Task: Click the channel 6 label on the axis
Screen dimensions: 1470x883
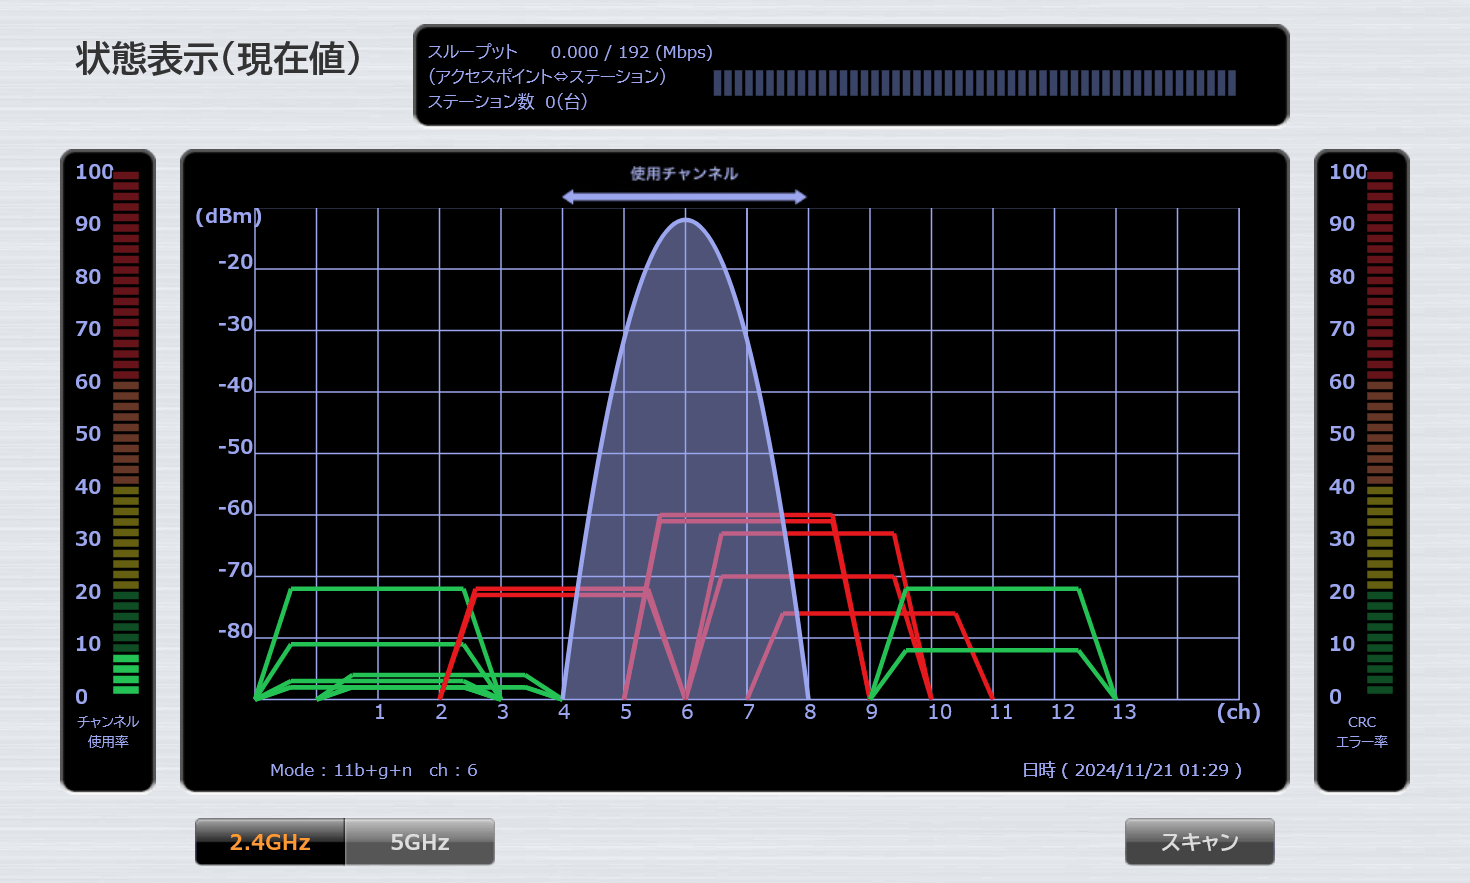Action: 687,712
